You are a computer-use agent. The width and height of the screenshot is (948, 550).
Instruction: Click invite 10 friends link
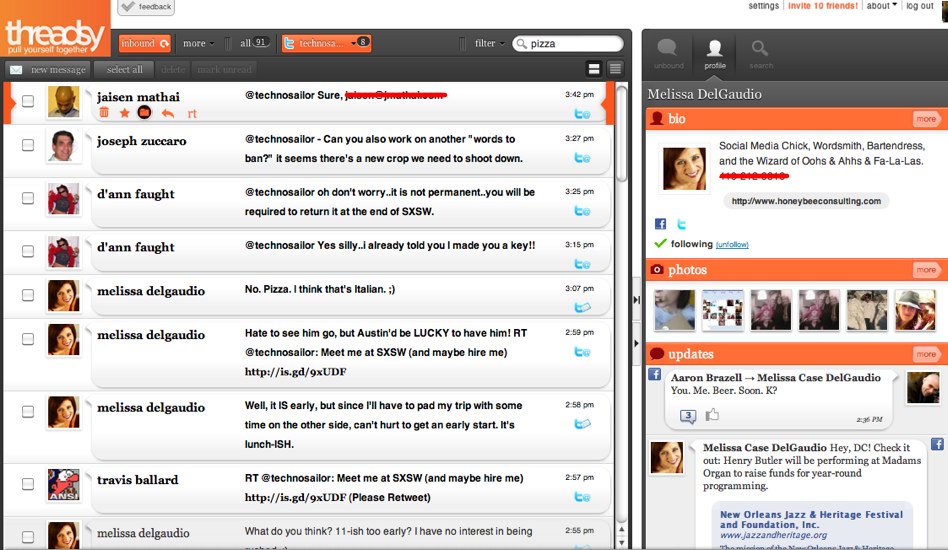pos(822,5)
